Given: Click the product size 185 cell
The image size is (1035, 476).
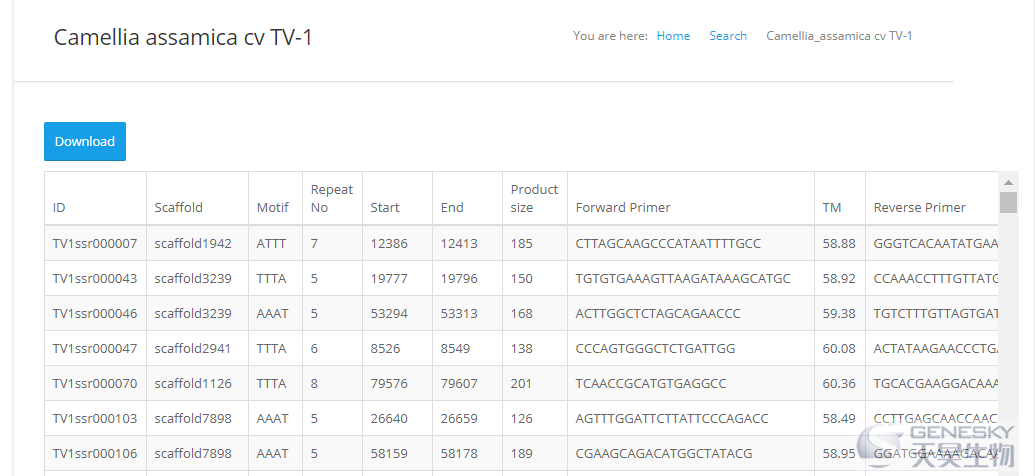Looking at the screenshot, I should tap(535, 244).
